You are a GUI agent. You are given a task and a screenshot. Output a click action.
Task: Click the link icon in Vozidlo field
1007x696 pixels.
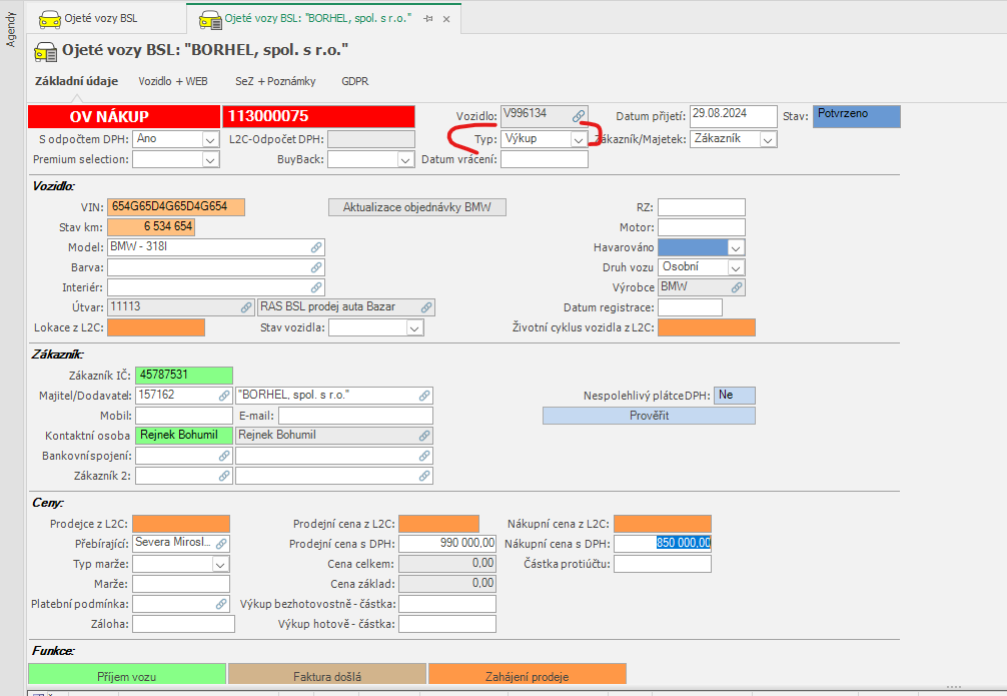578,116
